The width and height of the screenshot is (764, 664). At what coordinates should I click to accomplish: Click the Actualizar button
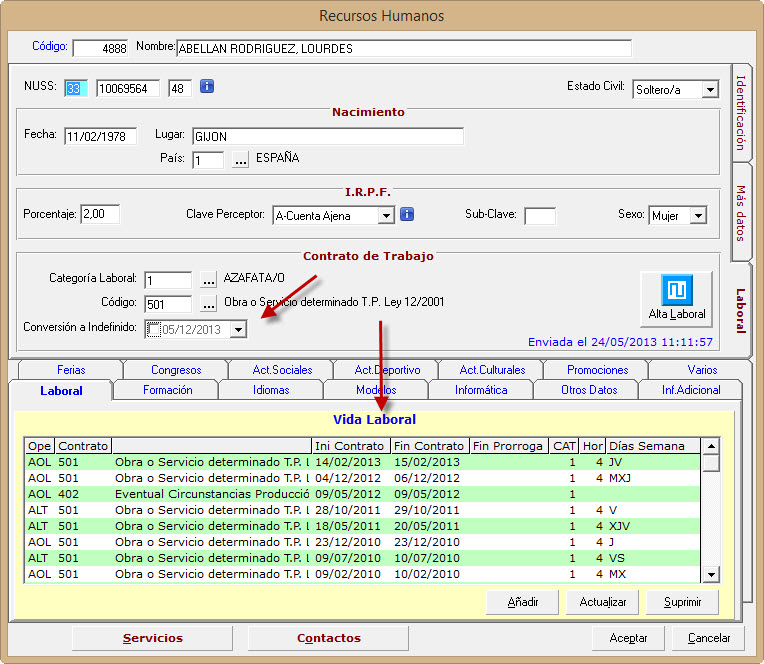click(602, 602)
